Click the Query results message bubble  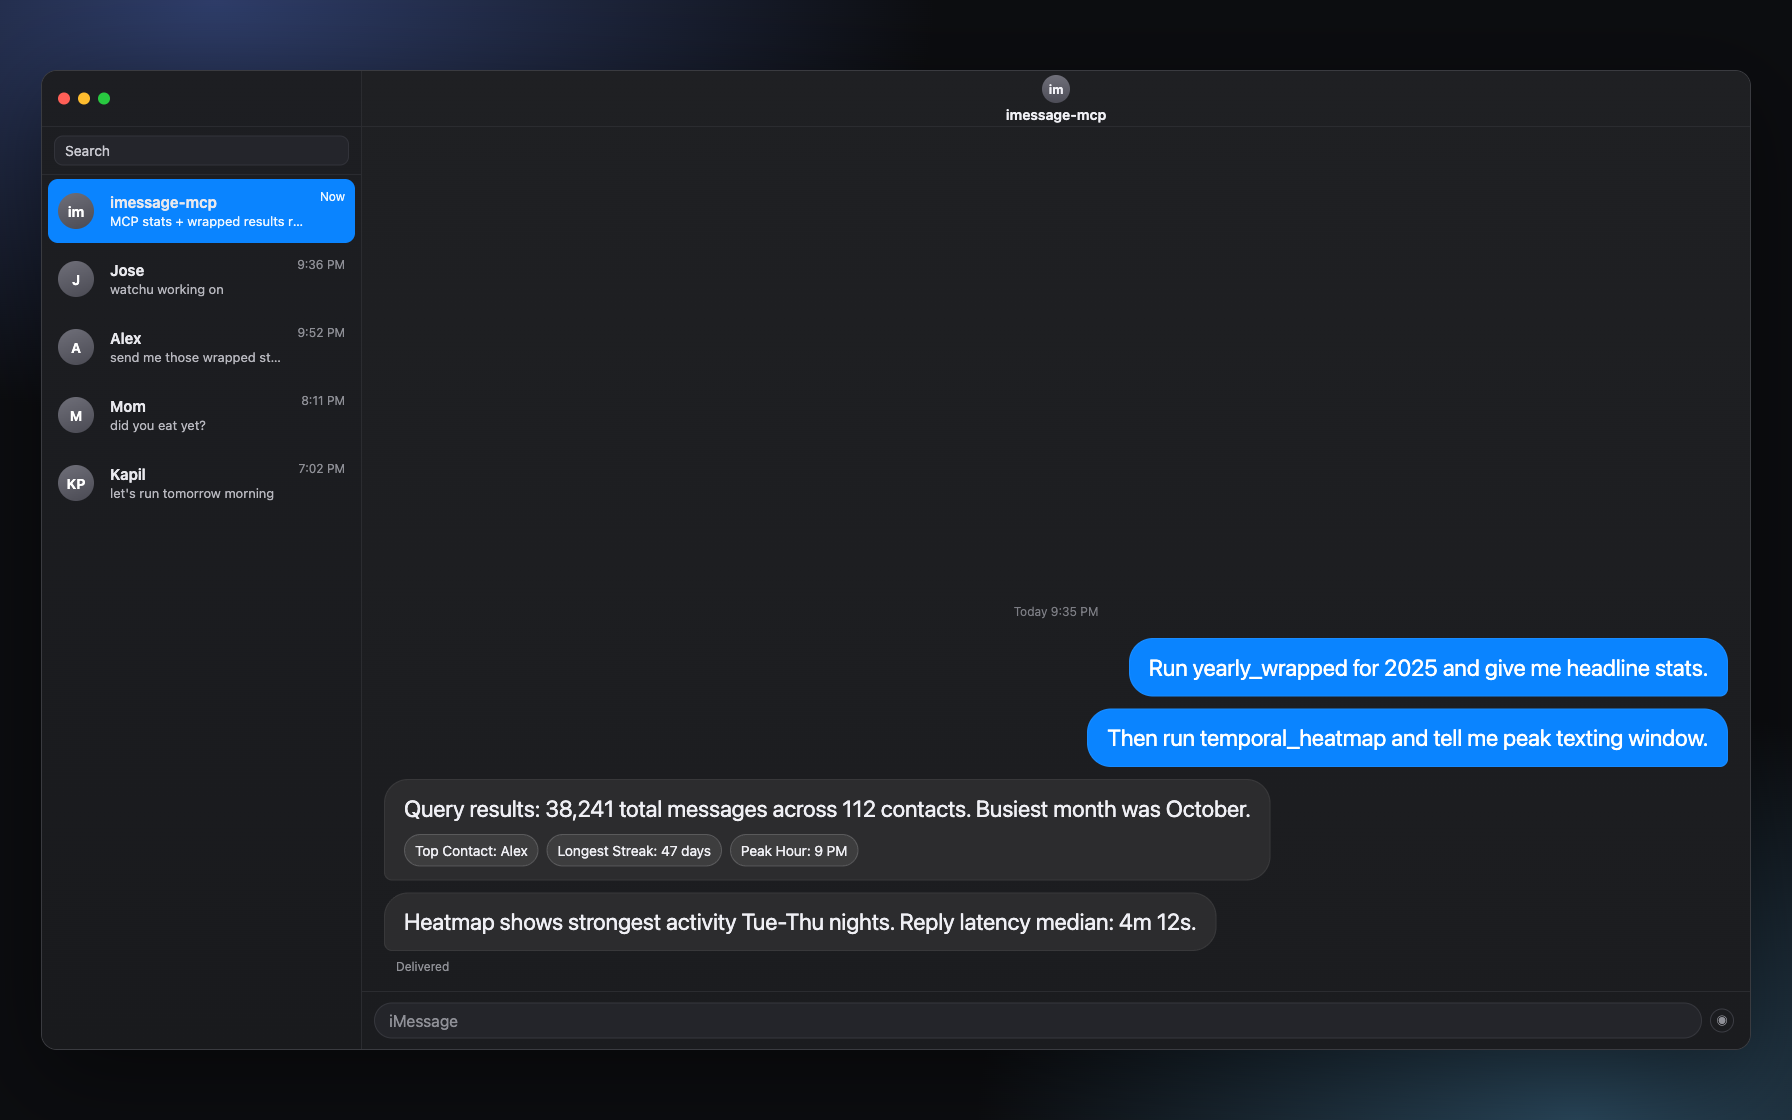[826, 809]
